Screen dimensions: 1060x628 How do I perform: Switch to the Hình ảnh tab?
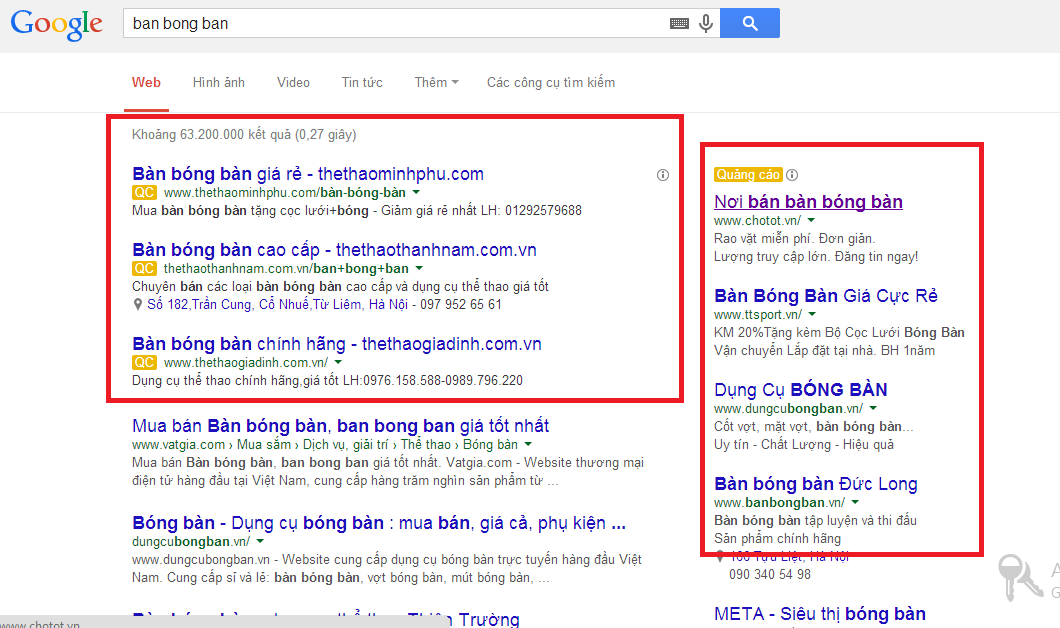pos(218,82)
